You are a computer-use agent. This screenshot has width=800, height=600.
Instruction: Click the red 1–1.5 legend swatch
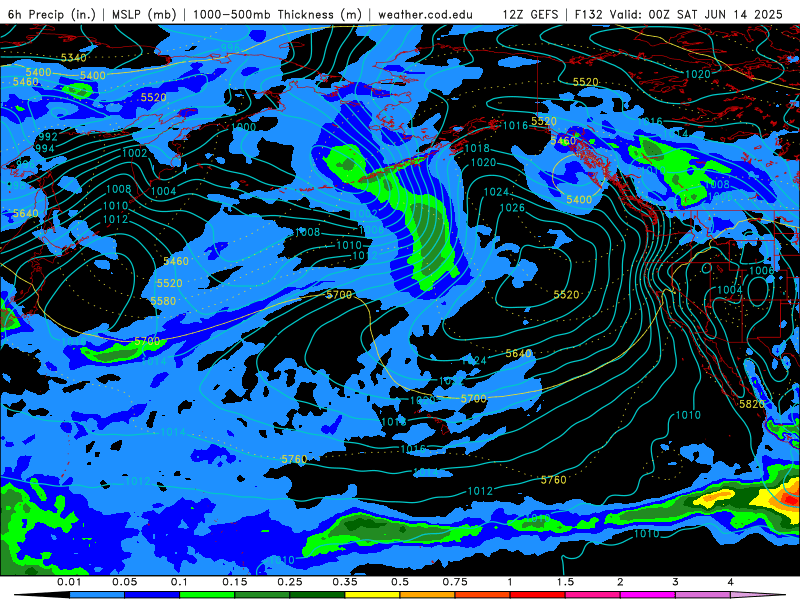pyautogui.click(x=538, y=595)
